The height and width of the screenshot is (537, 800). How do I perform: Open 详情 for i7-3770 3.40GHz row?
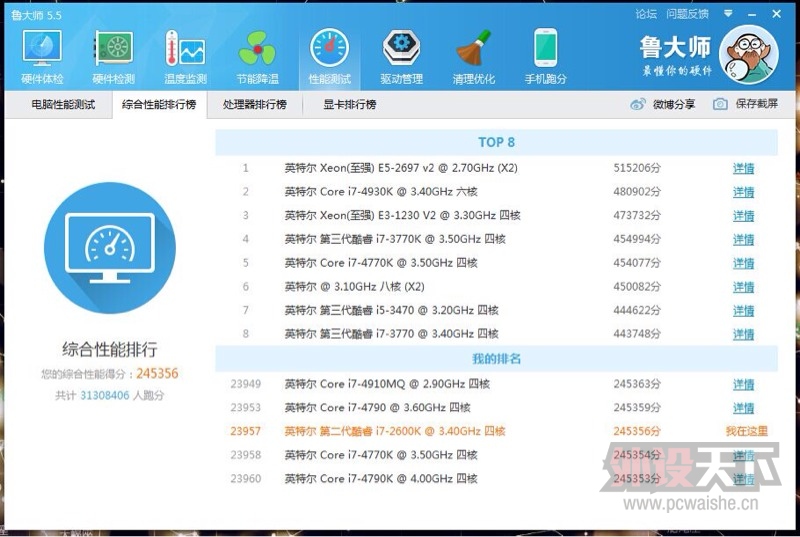743,334
